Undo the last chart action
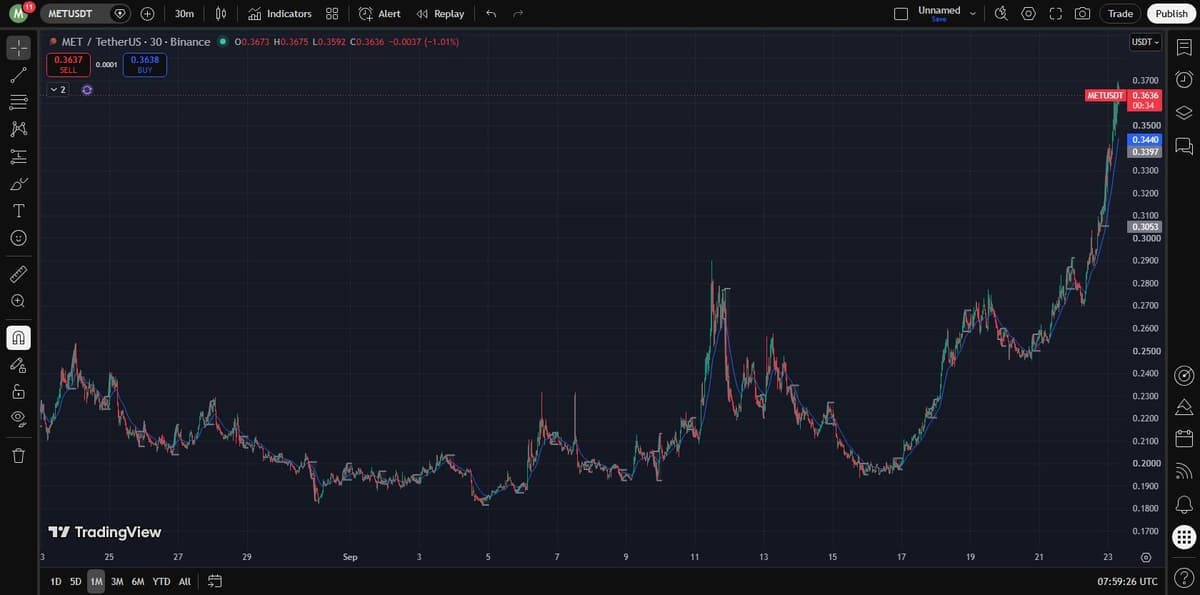 click(490, 14)
